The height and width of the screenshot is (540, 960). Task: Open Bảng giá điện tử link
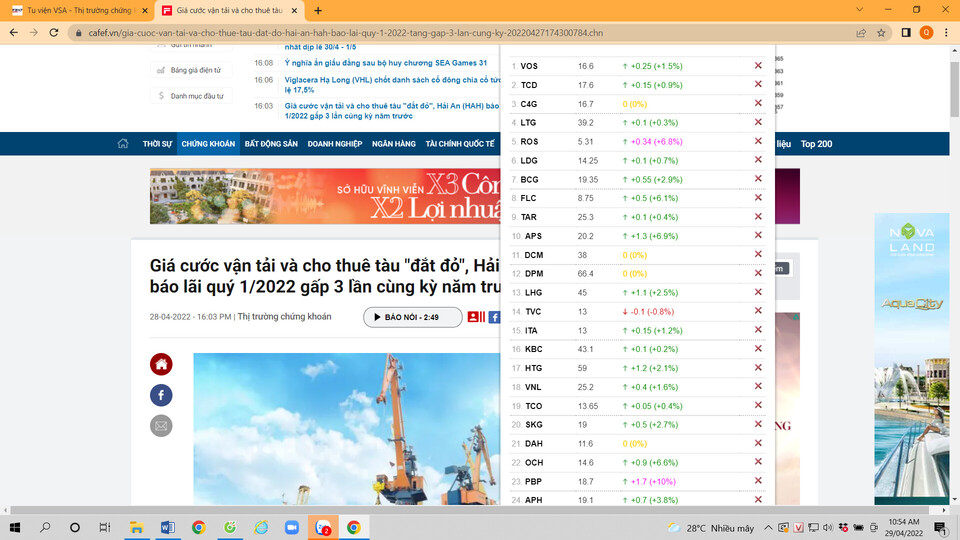[191, 70]
